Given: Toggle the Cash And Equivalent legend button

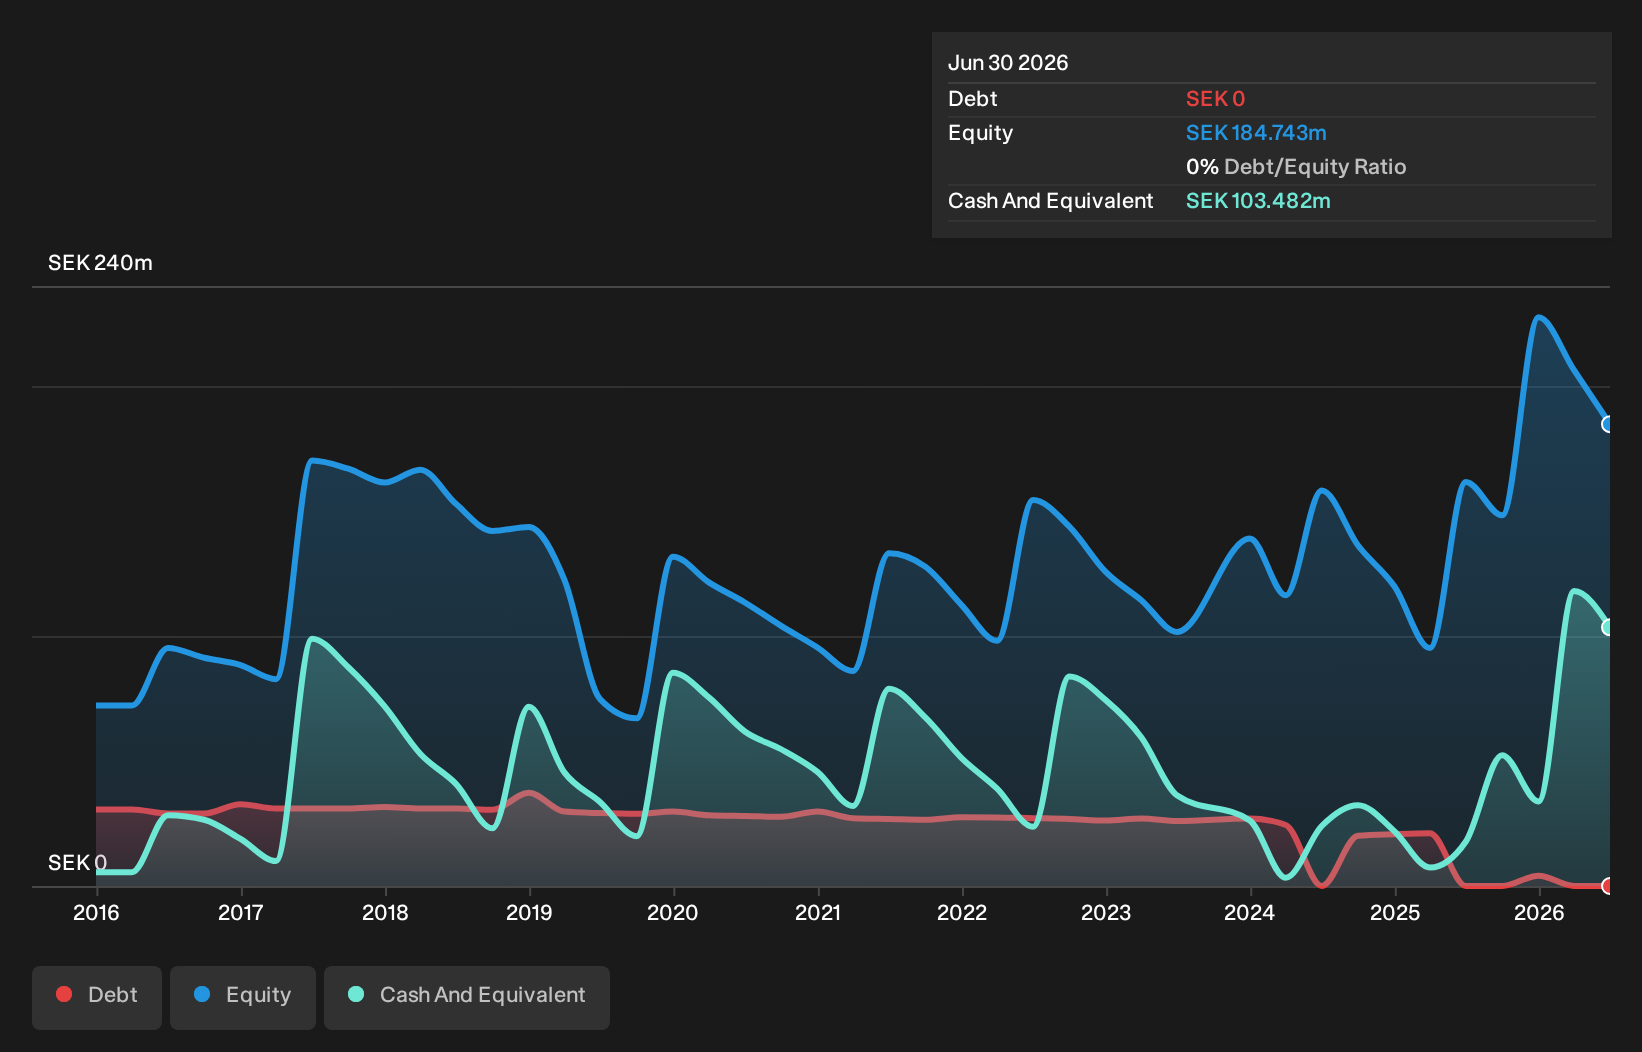Looking at the screenshot, I should (x=467, y=997).
